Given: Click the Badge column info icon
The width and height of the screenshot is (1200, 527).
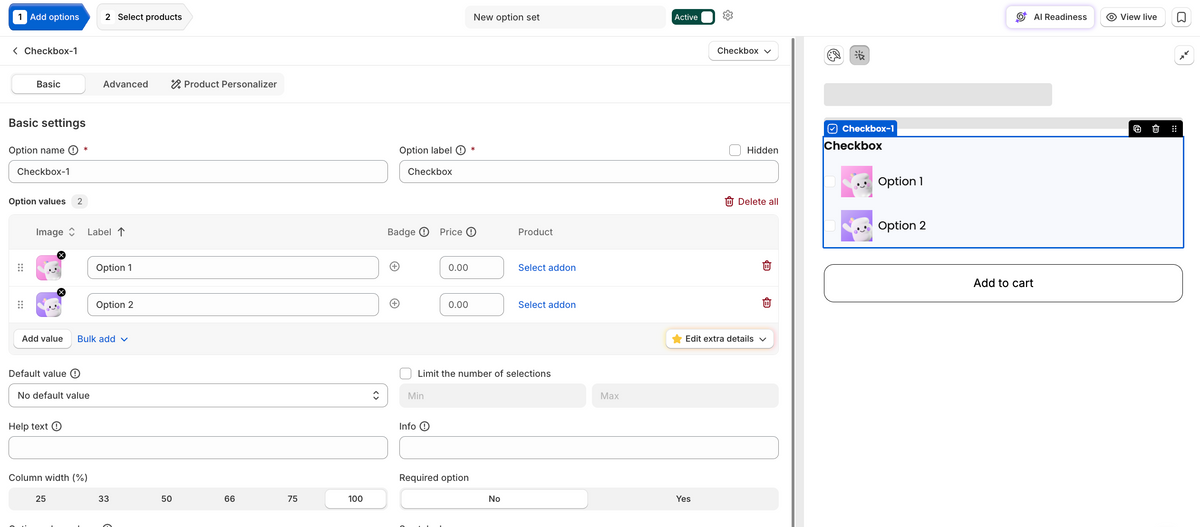Looking at the screenshot, I should tap(424, 232).
